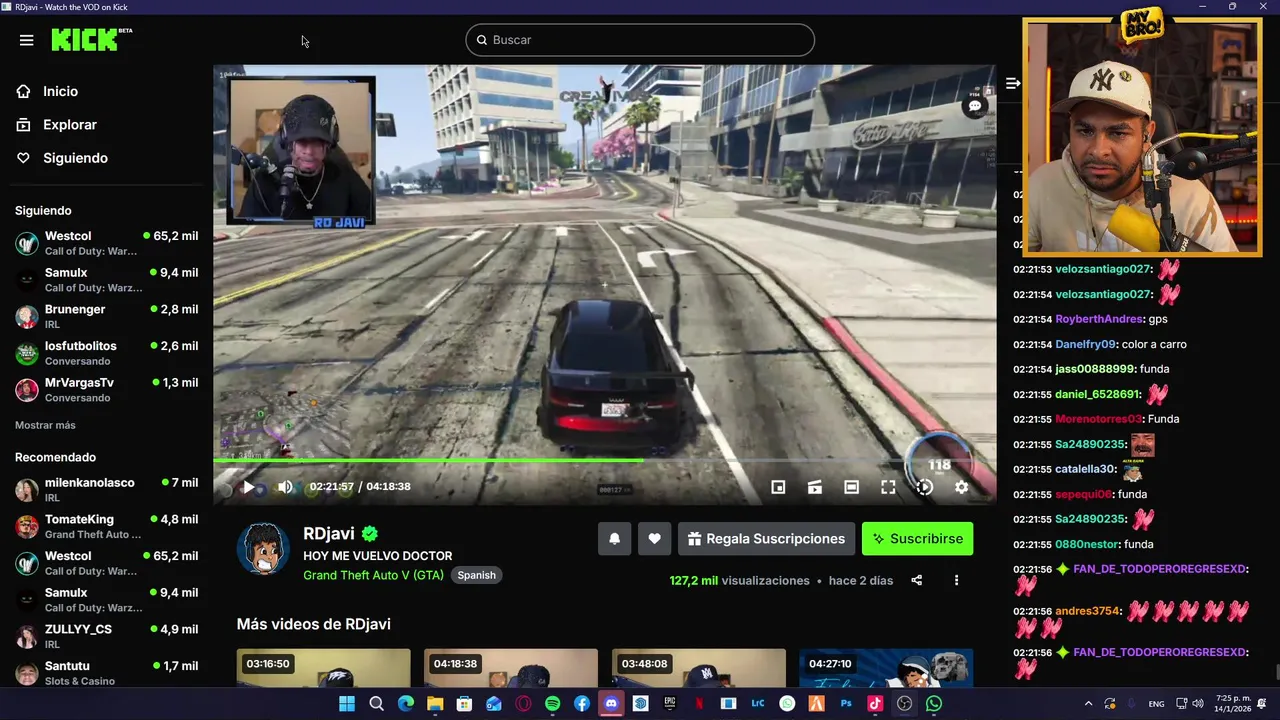Open RDjavi channel avatar
The height and width of the screenshot is (720, 1280).
pos(264,549)
